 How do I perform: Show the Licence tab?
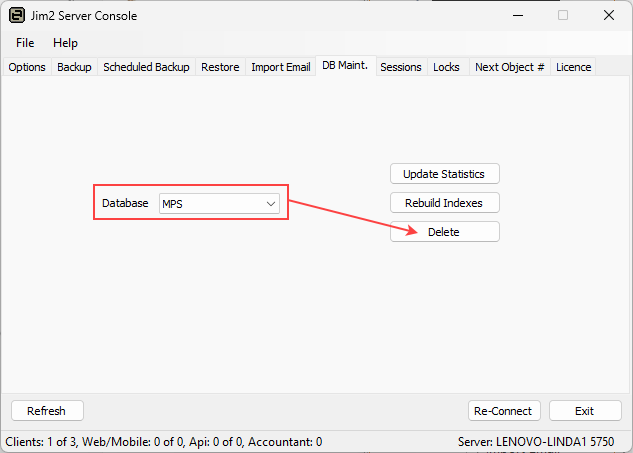574,67
